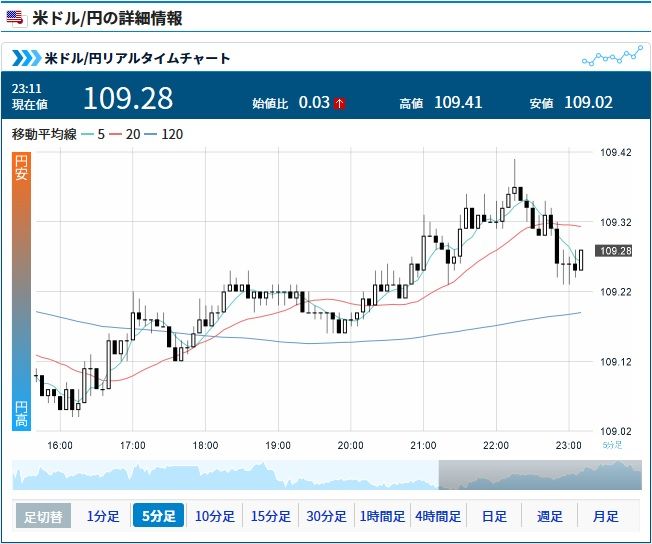Image resolution: width=652 pixels, height=544 pixels.
Task: Click the 米ドル/円リアルタイムチャート heading
Action: click(137, 58)
